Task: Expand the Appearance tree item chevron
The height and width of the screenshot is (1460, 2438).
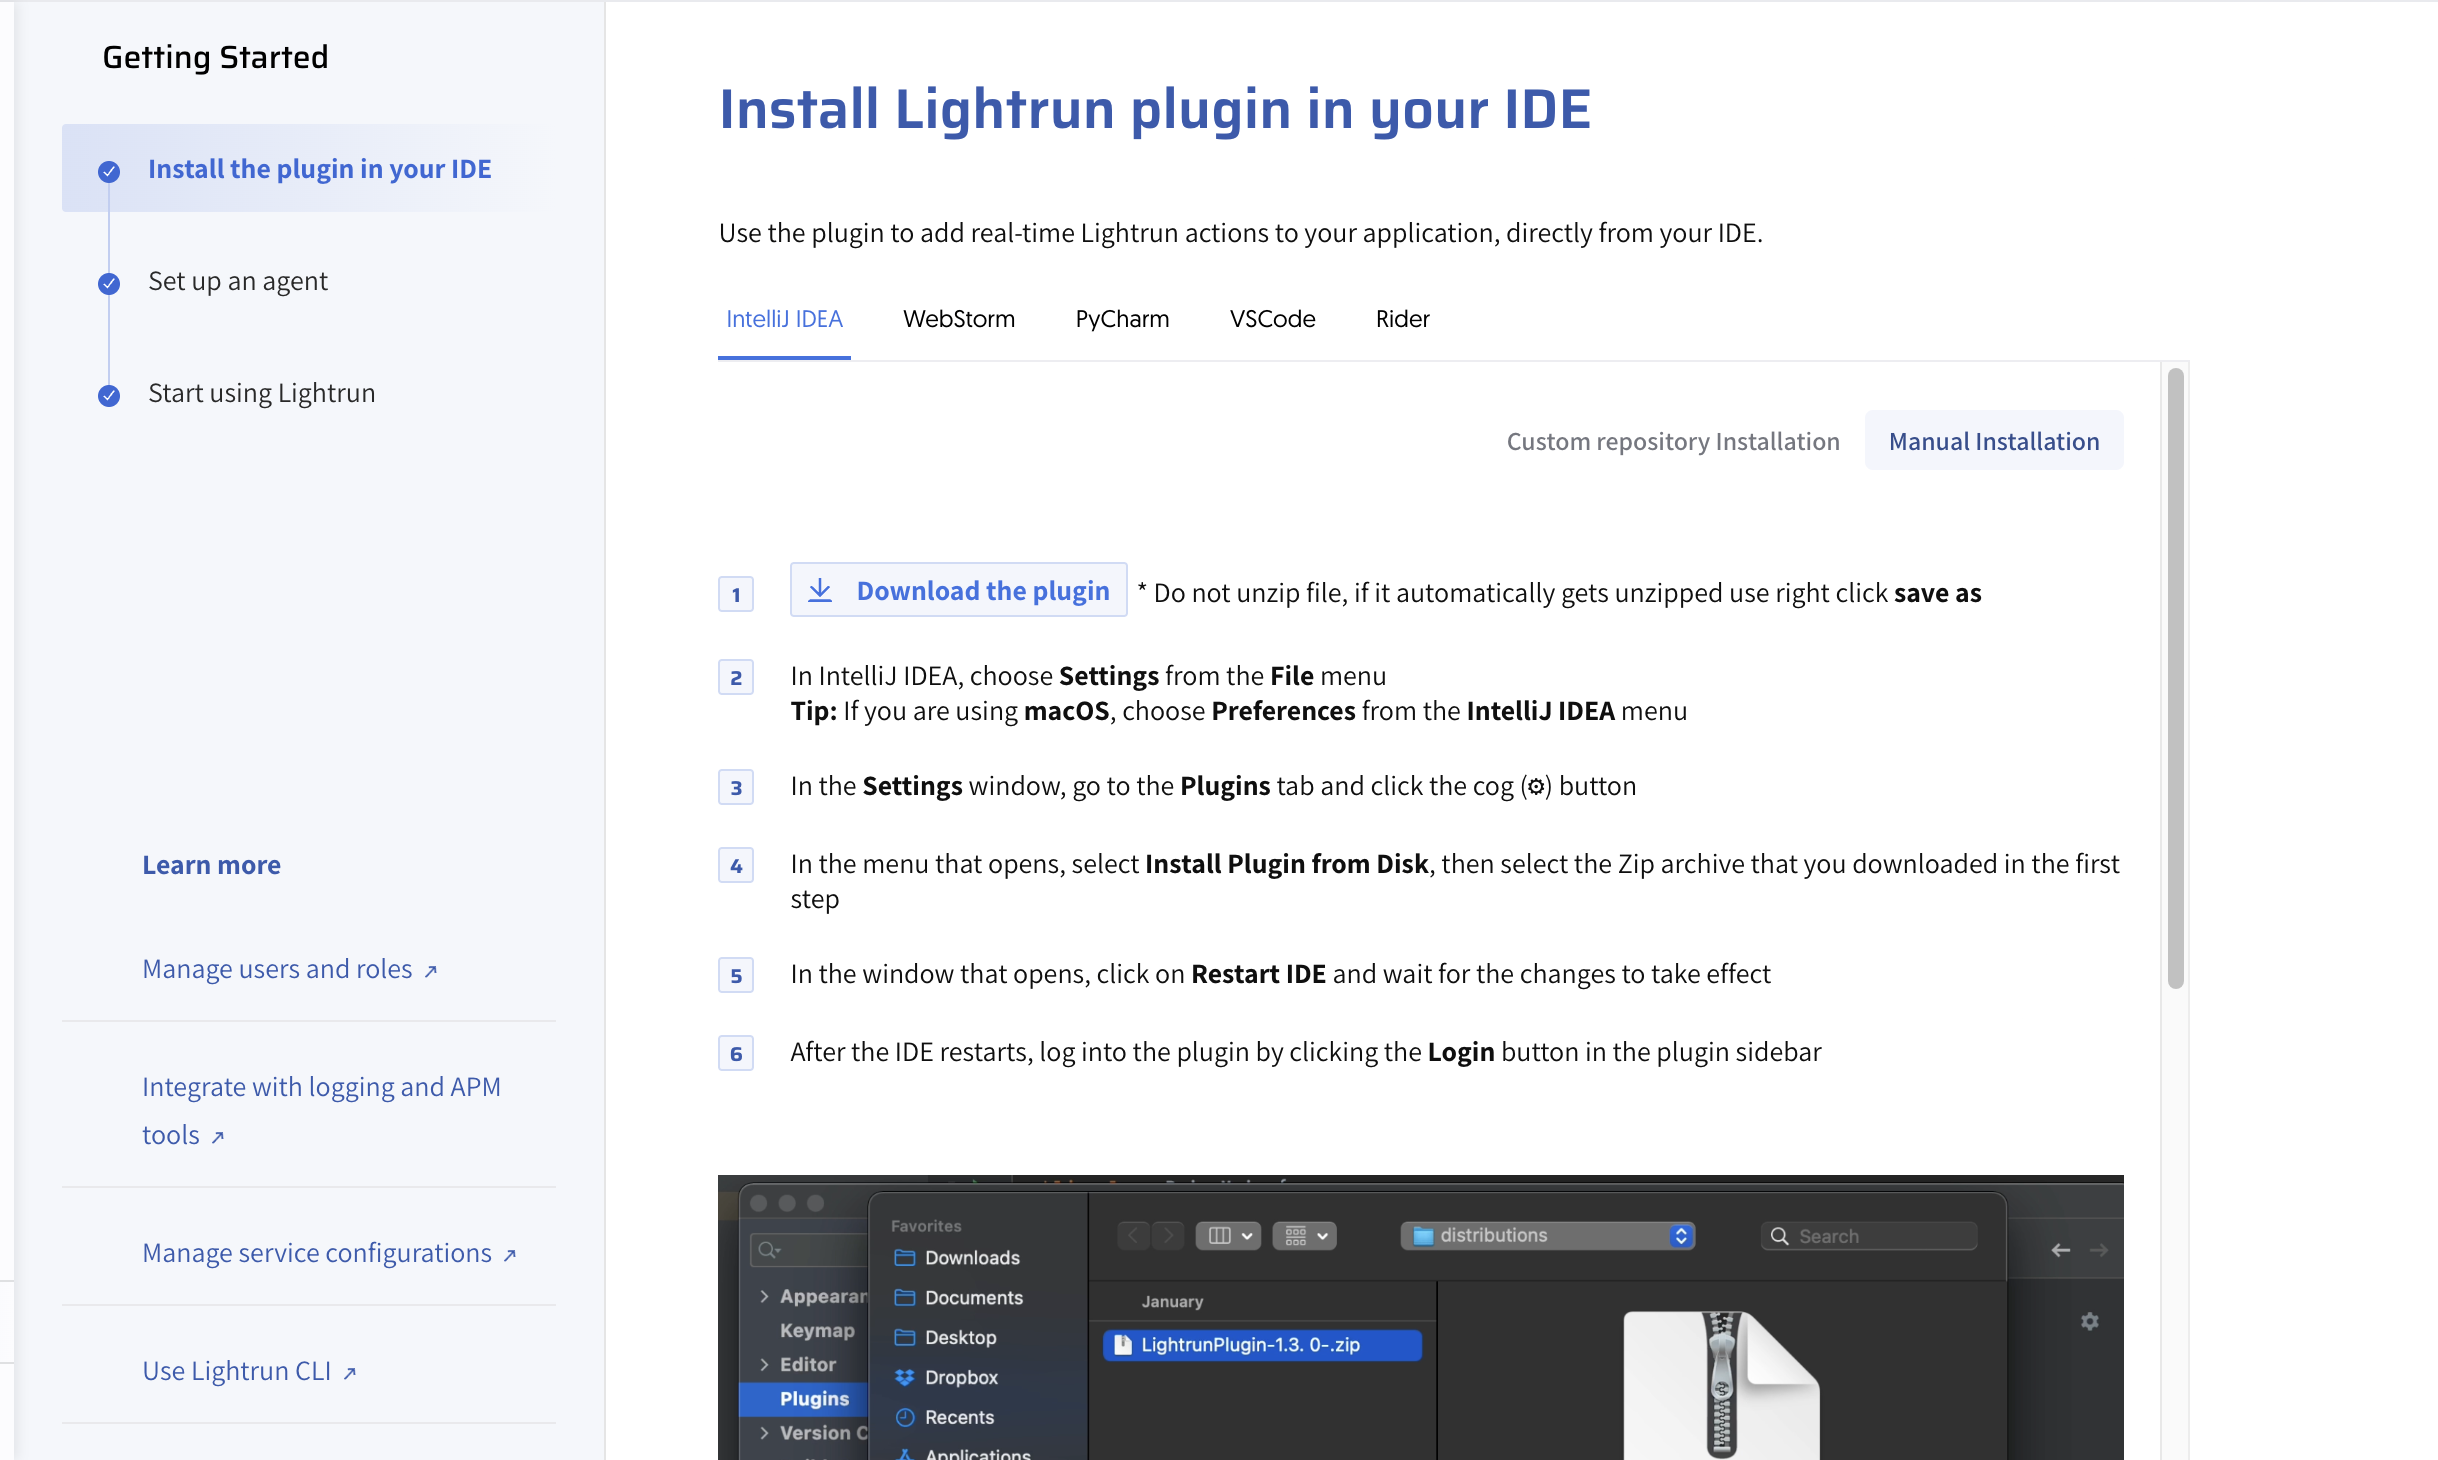Action: (x=764, y=1296)
